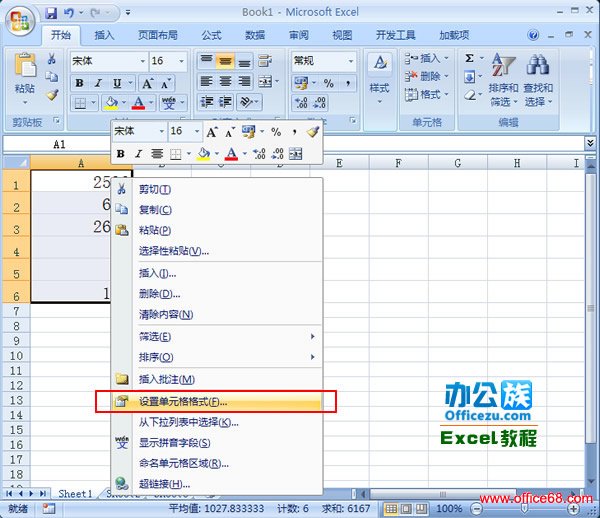600x518 pixels.
Task: Click the zoom slider handle
Action: [525, 508]
